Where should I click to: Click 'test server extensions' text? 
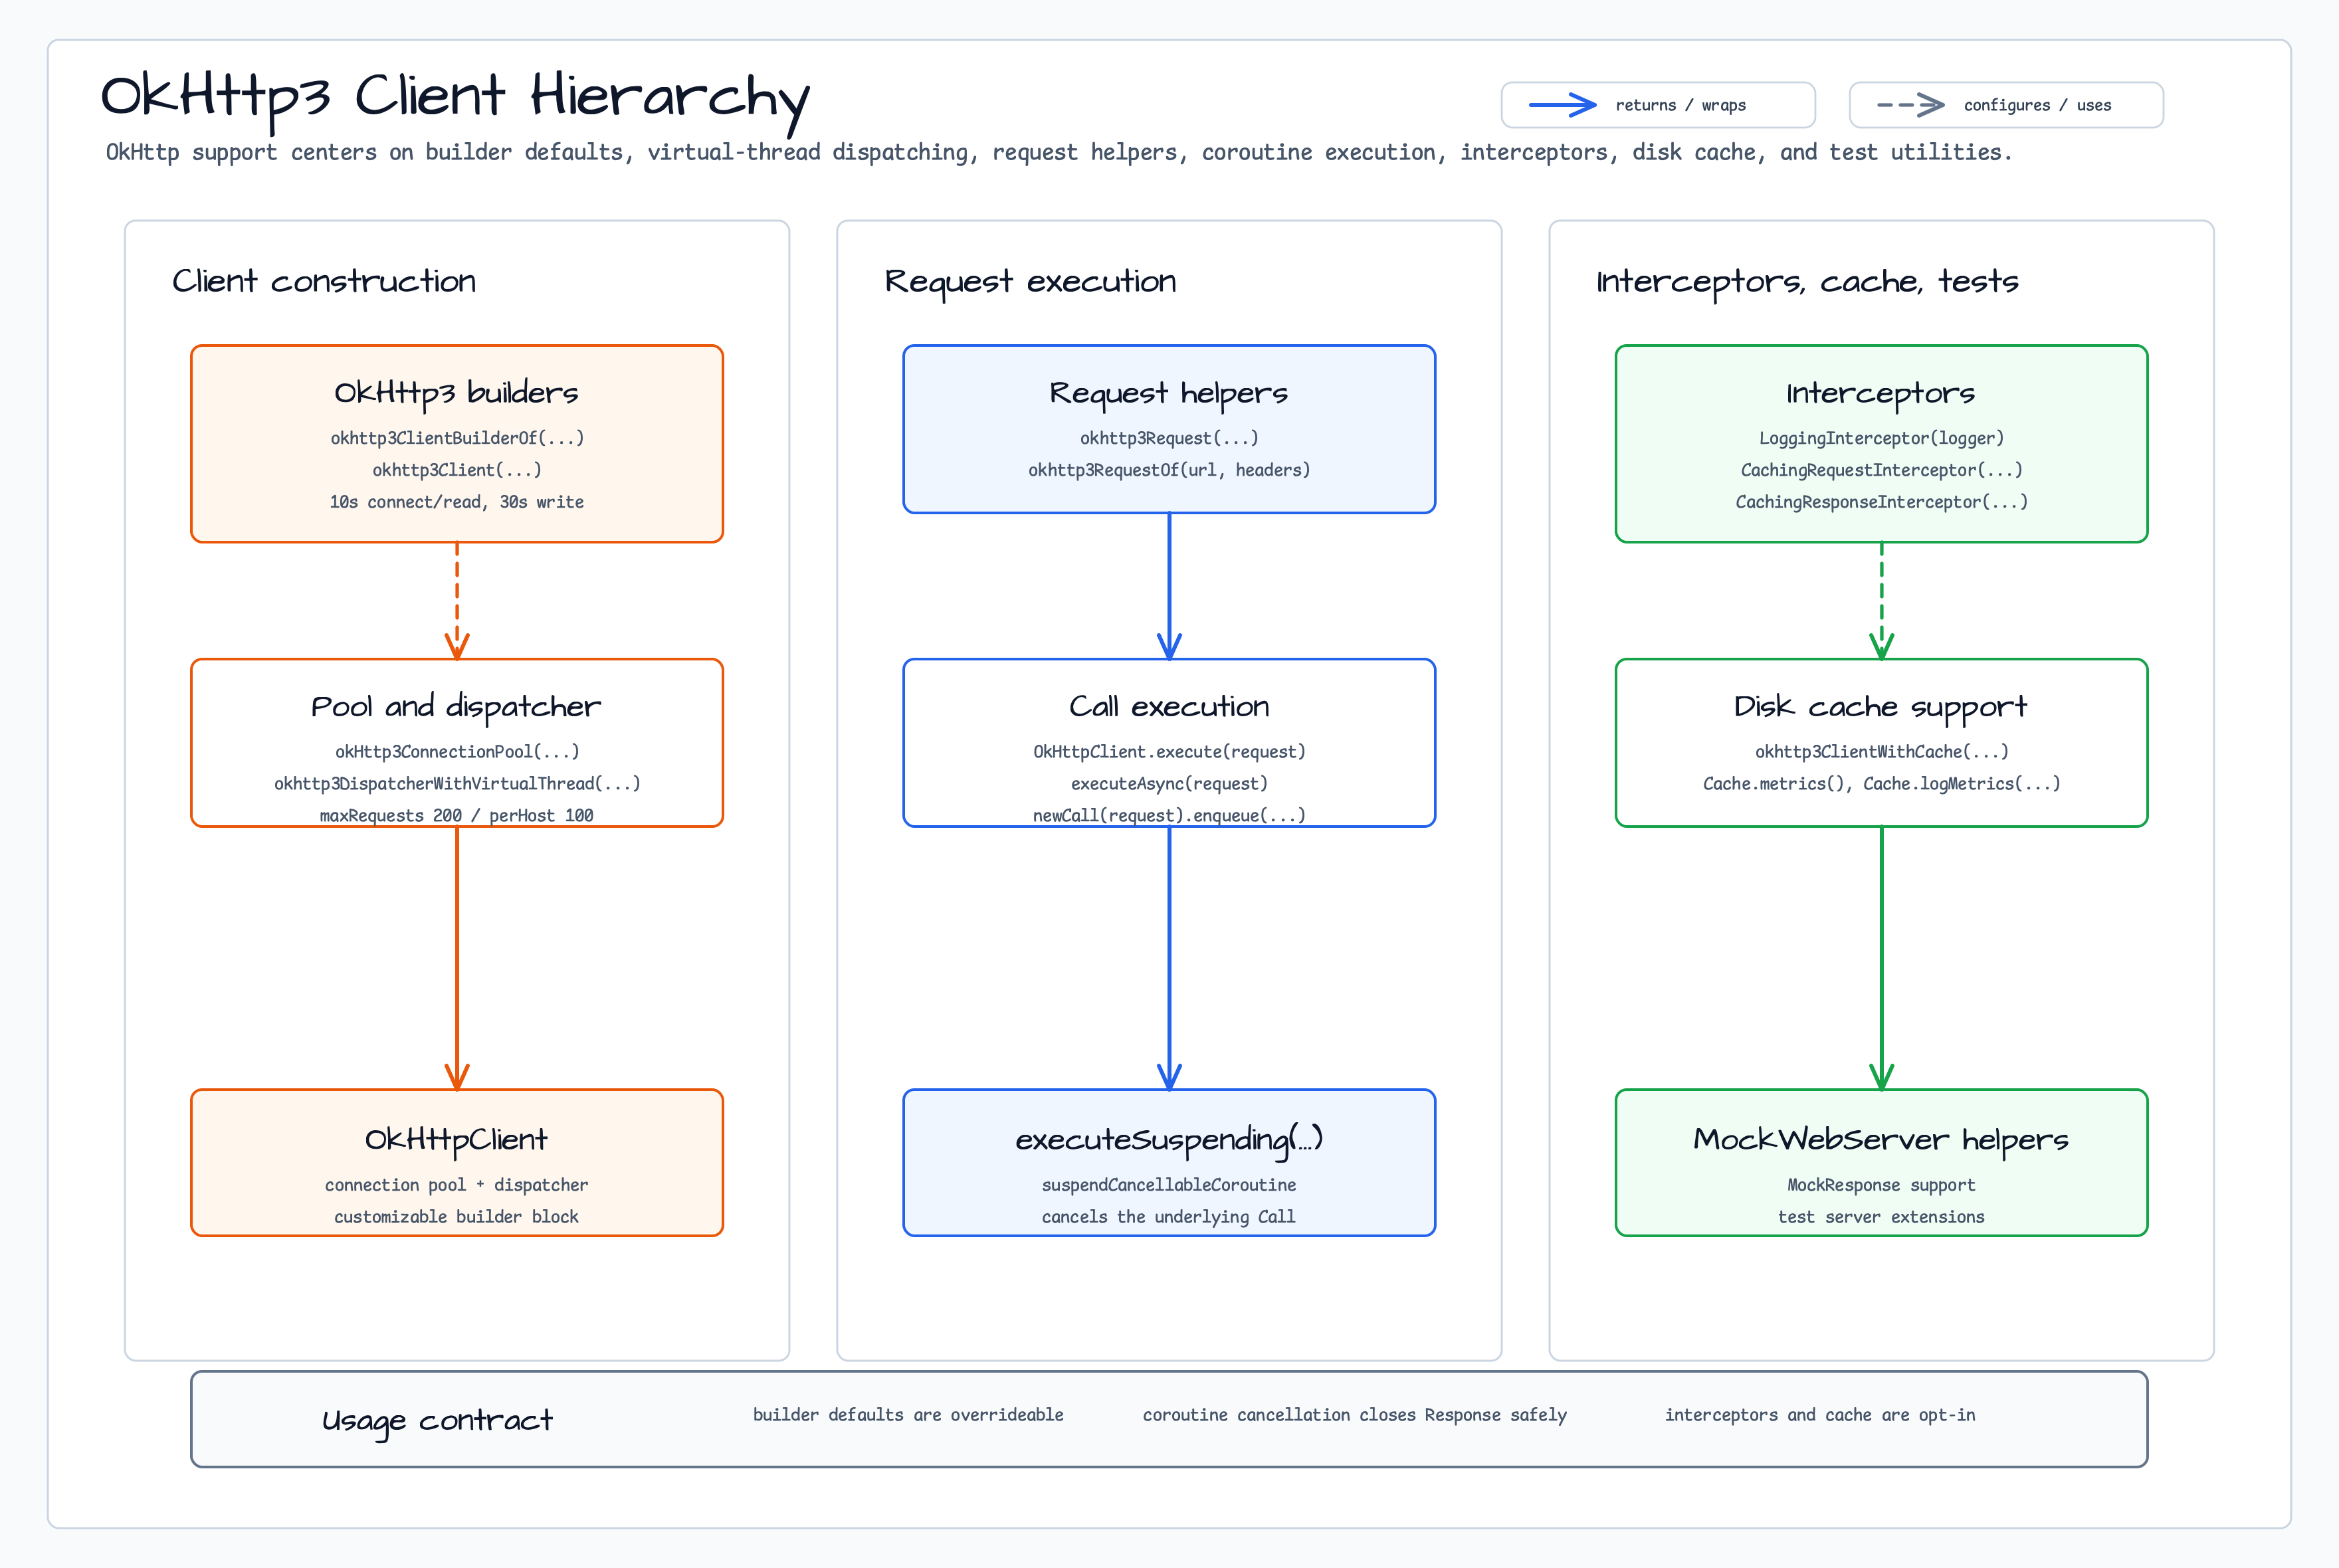[1881, 1217]
